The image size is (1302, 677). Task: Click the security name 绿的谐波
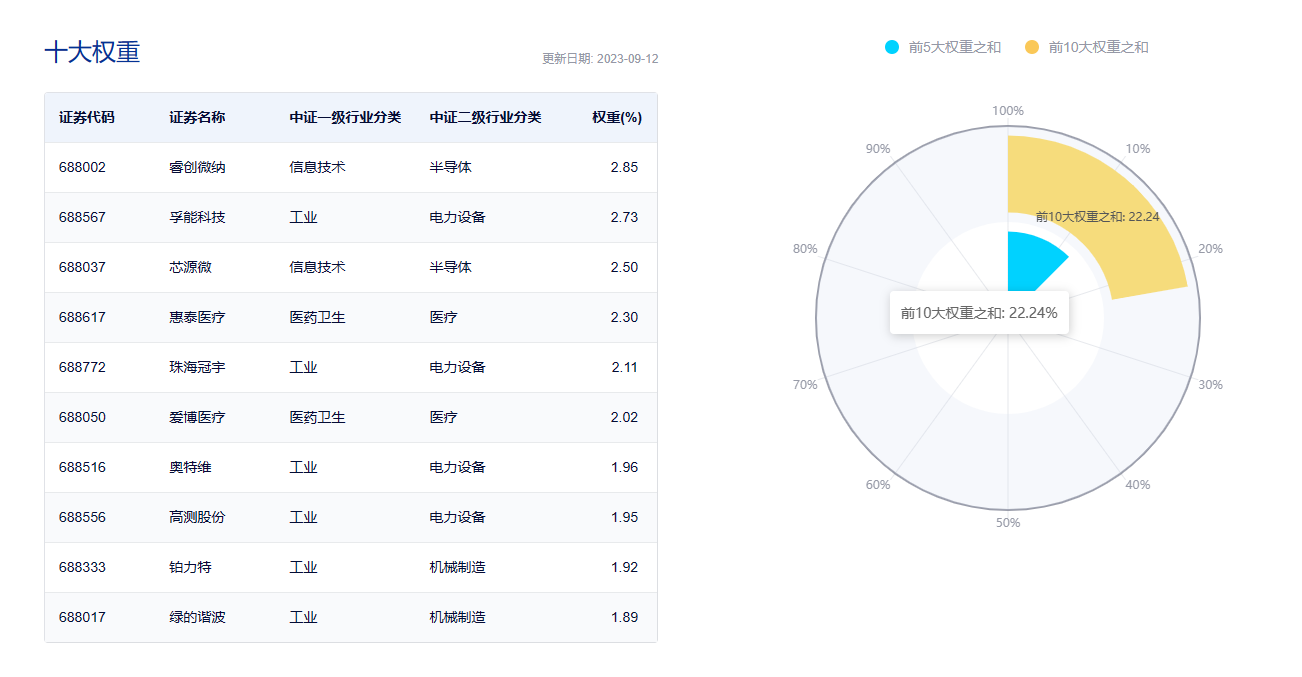tap(197, 617)
